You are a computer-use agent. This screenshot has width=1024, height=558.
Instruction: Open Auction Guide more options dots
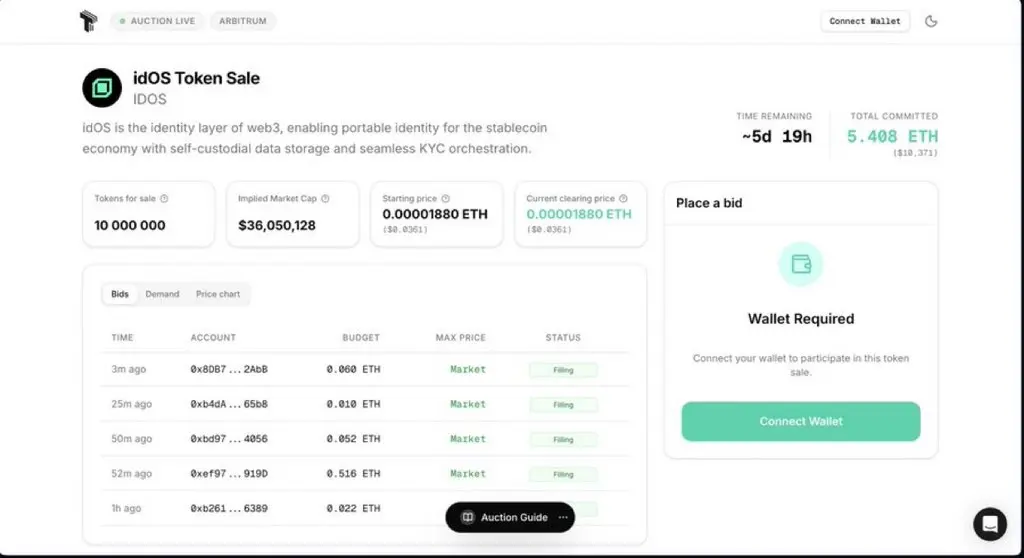pyautogui.click(x=563, y=517)
